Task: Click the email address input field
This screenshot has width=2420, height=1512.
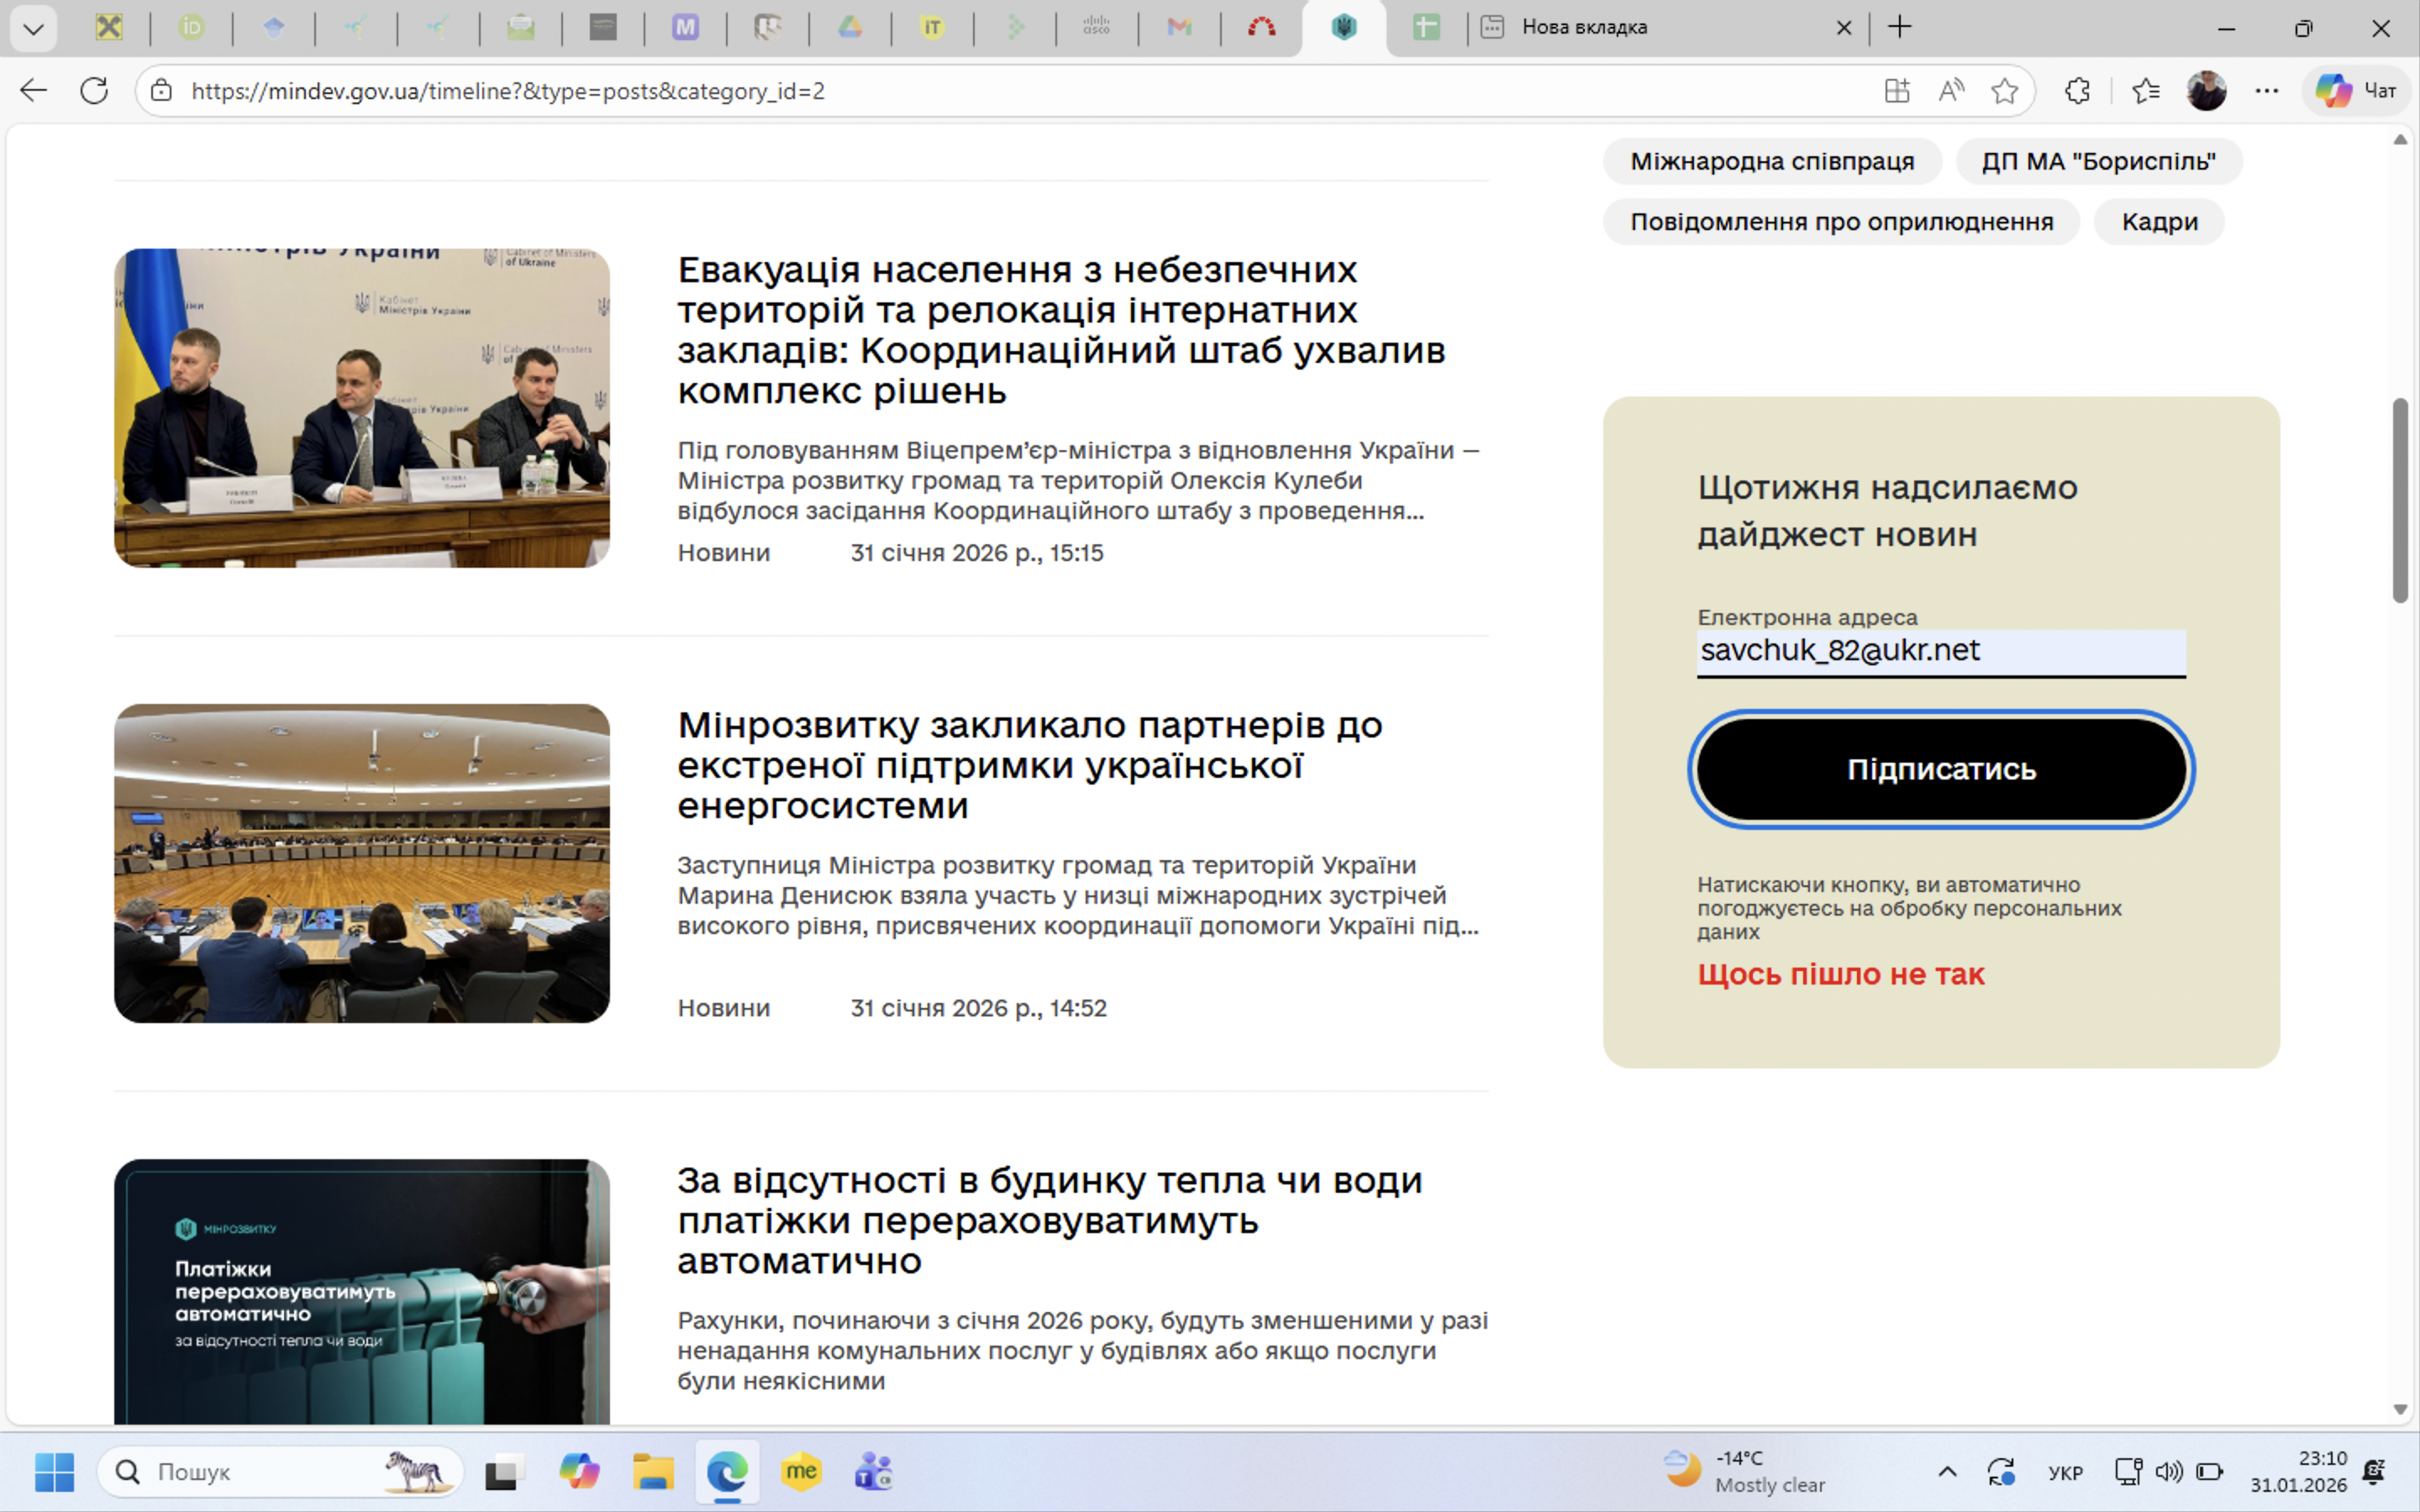Action: [1940, 651]
